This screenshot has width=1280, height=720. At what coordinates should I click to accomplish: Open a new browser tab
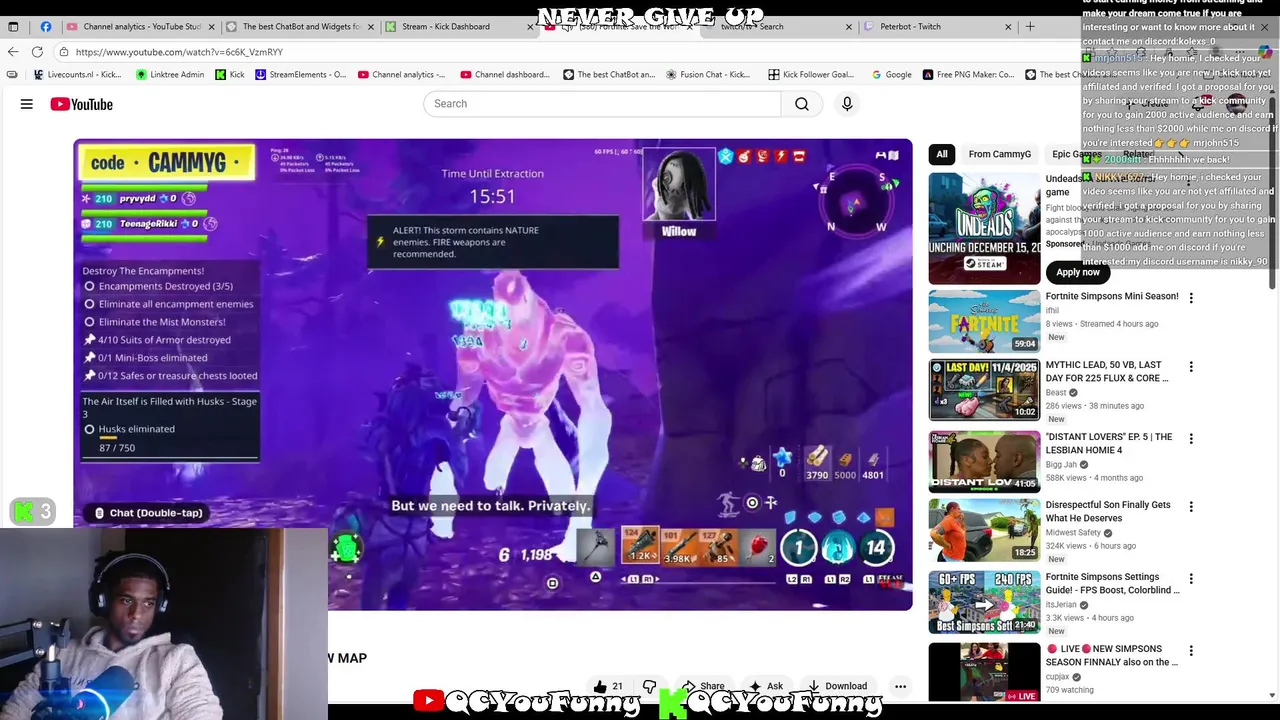1030,27
